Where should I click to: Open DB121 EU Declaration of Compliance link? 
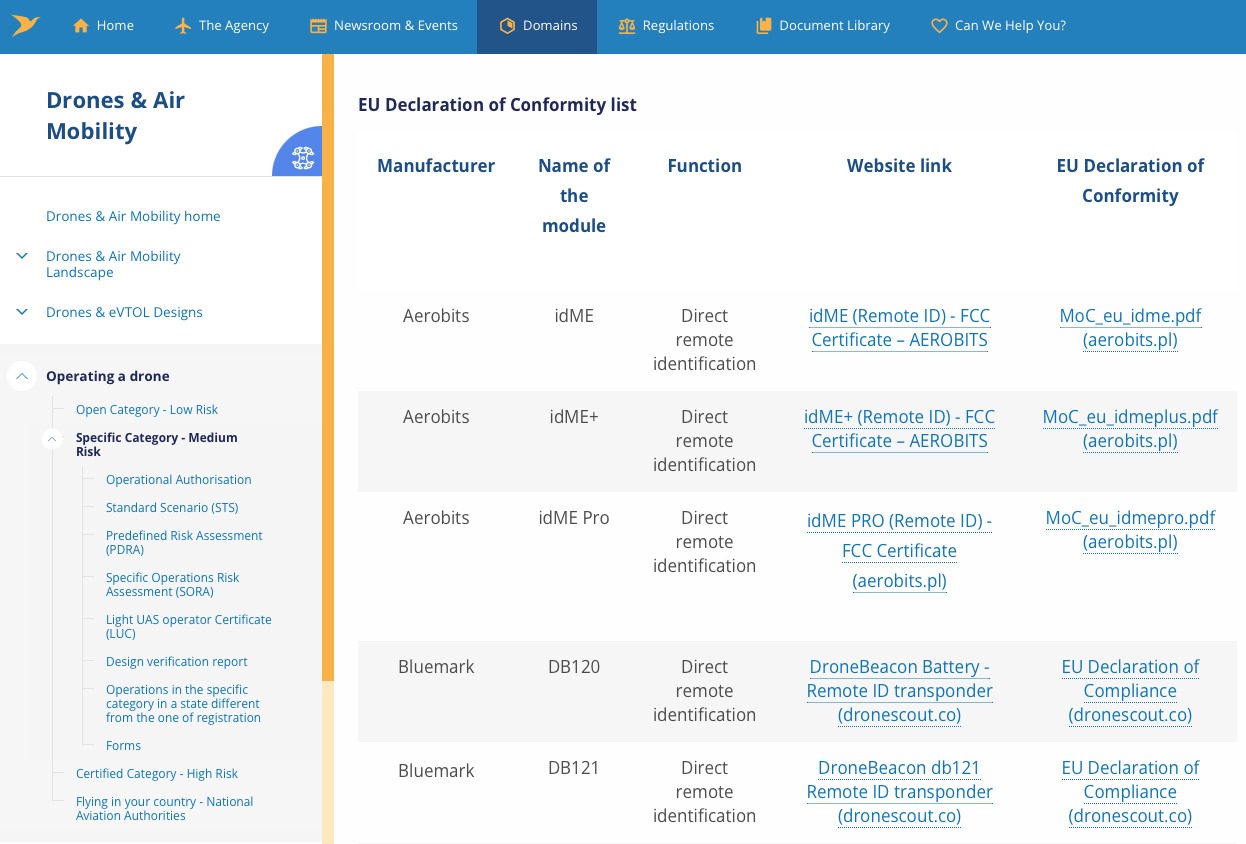tap(1130, 792)
